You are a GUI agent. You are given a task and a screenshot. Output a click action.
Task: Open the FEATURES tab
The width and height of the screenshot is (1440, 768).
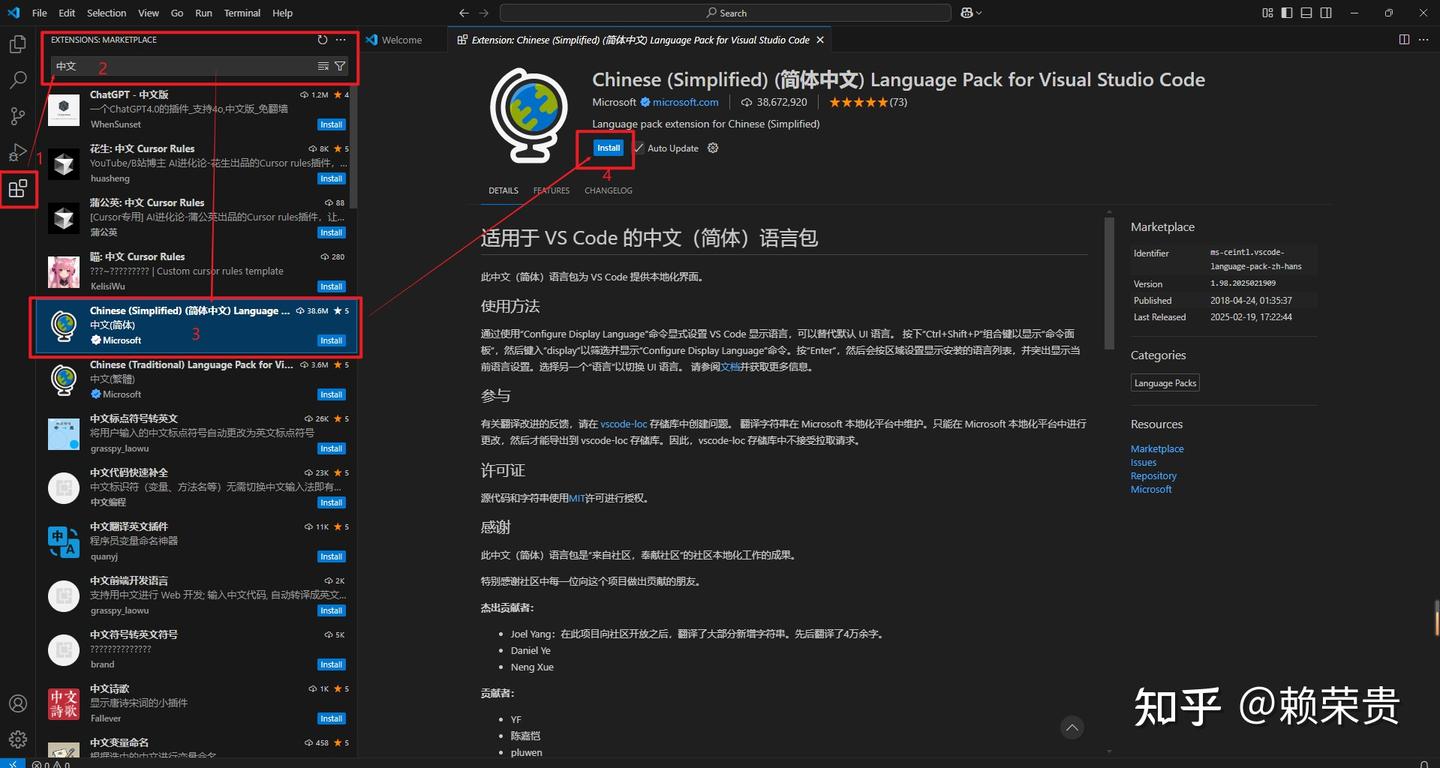coord(551,190)
